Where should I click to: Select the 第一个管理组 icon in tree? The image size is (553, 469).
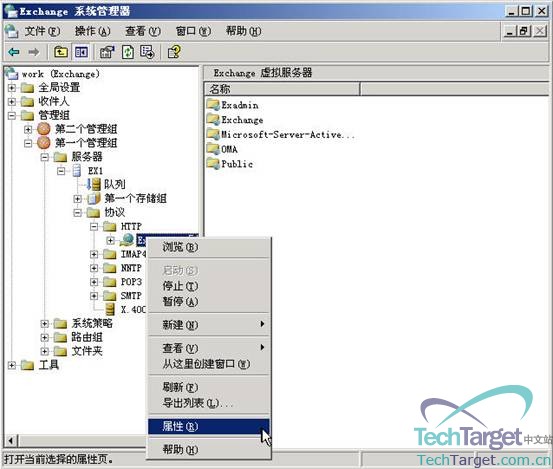pos(44,143)
